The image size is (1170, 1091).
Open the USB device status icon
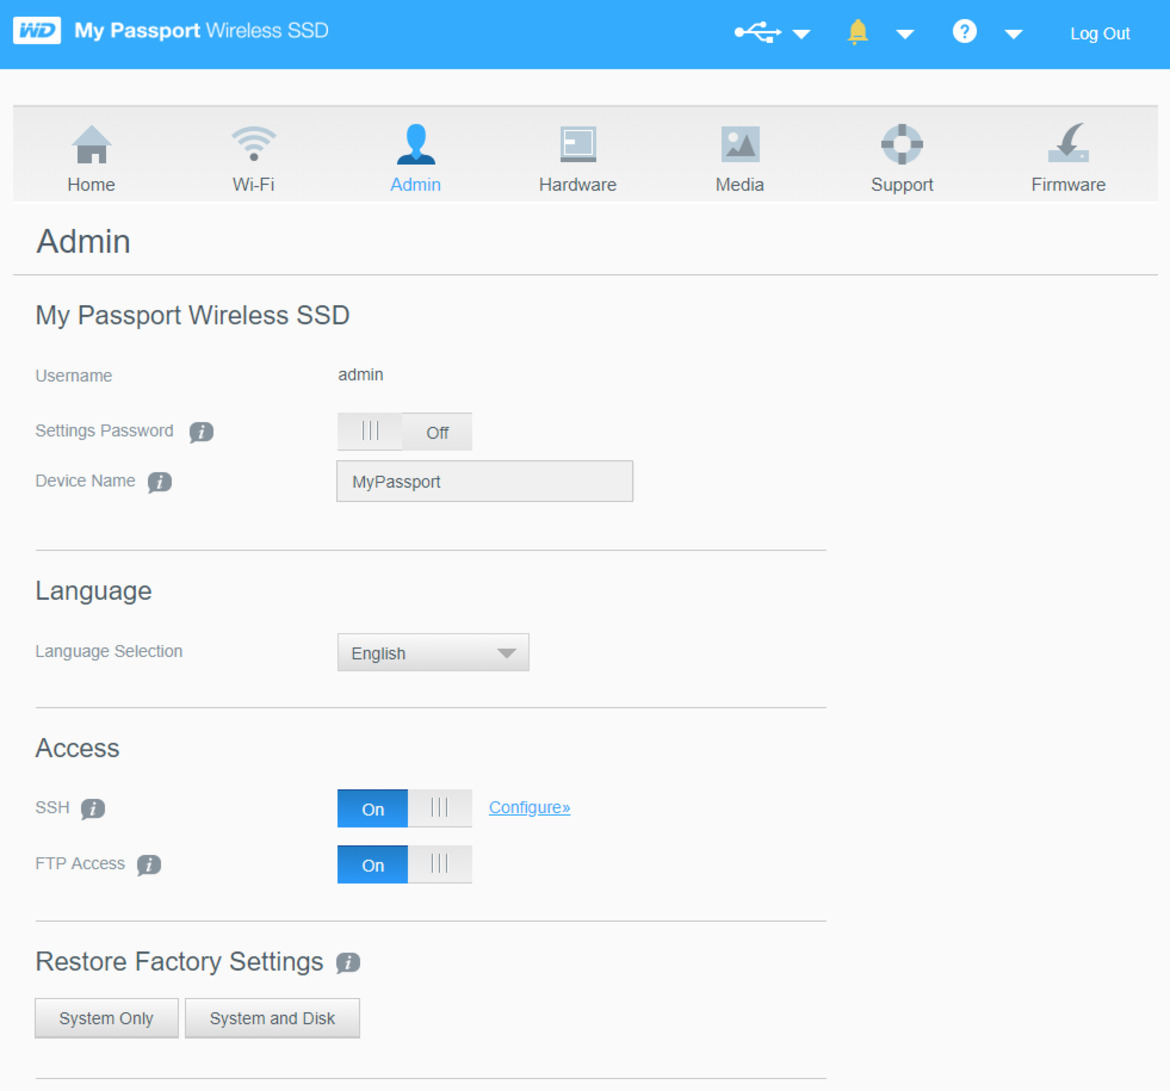click(757, 32)
